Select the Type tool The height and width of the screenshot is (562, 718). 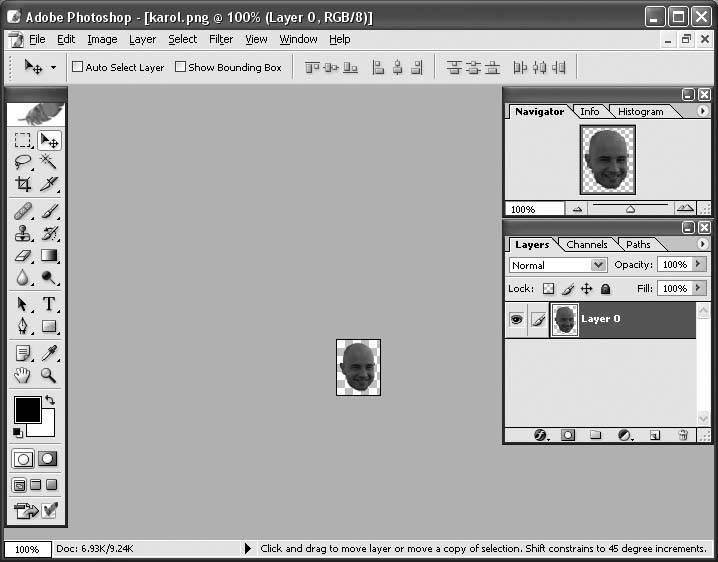[x=49, y=304]
